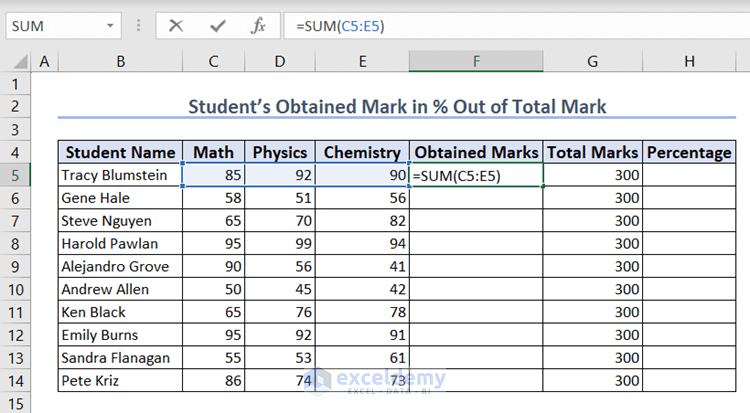Cancel the formula entry with X icon
Viewport: 750px width, 413px height.
pyautogui.click(x=176, y=26)
